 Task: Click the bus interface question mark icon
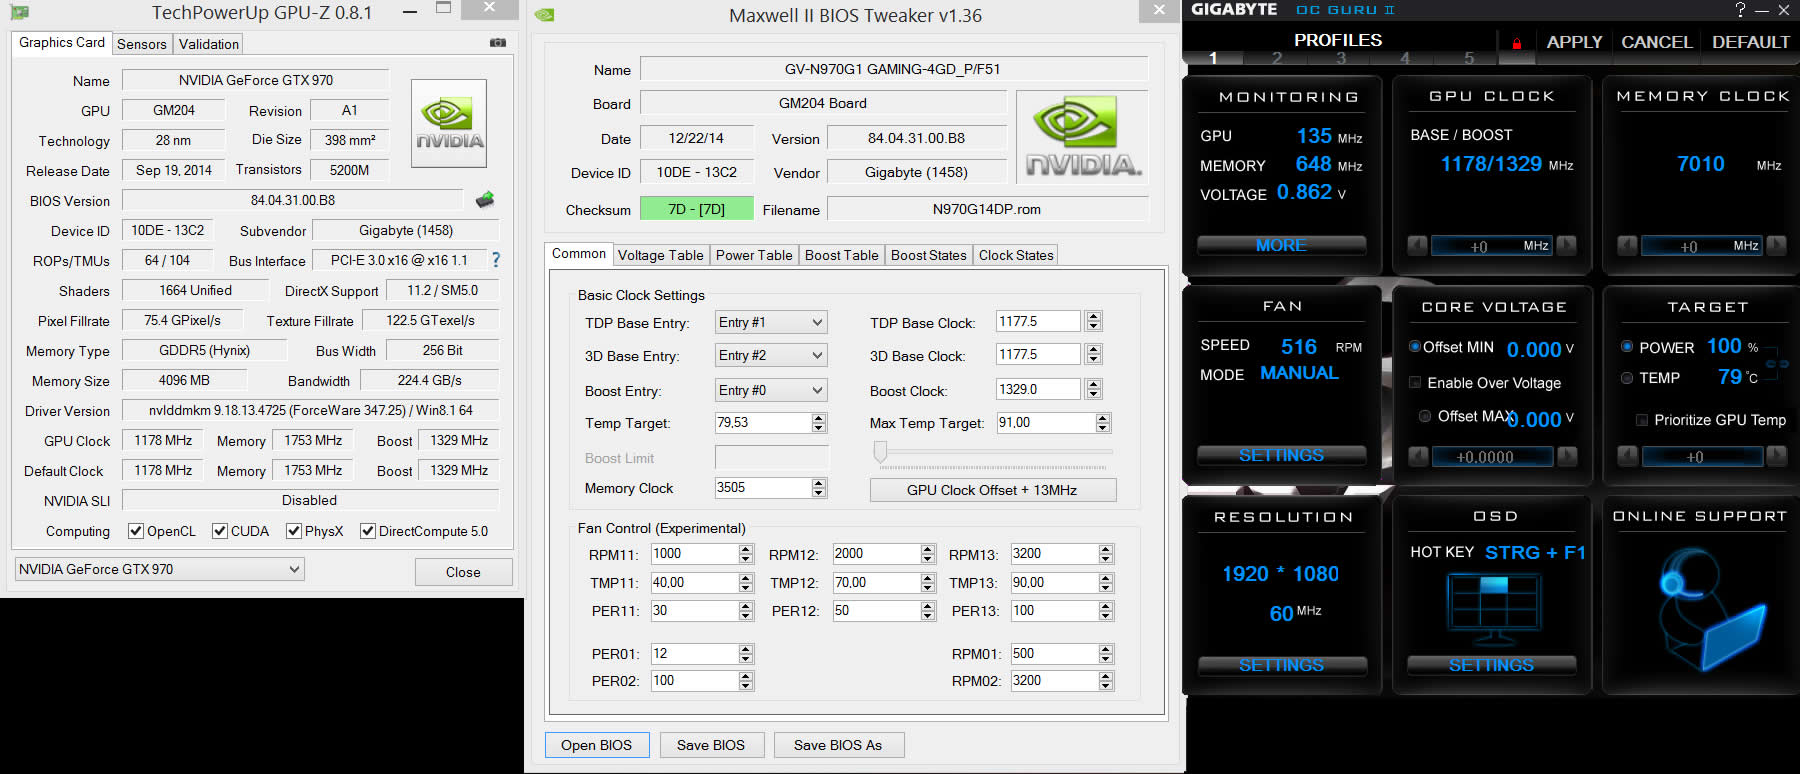click(x=495, y=260)
